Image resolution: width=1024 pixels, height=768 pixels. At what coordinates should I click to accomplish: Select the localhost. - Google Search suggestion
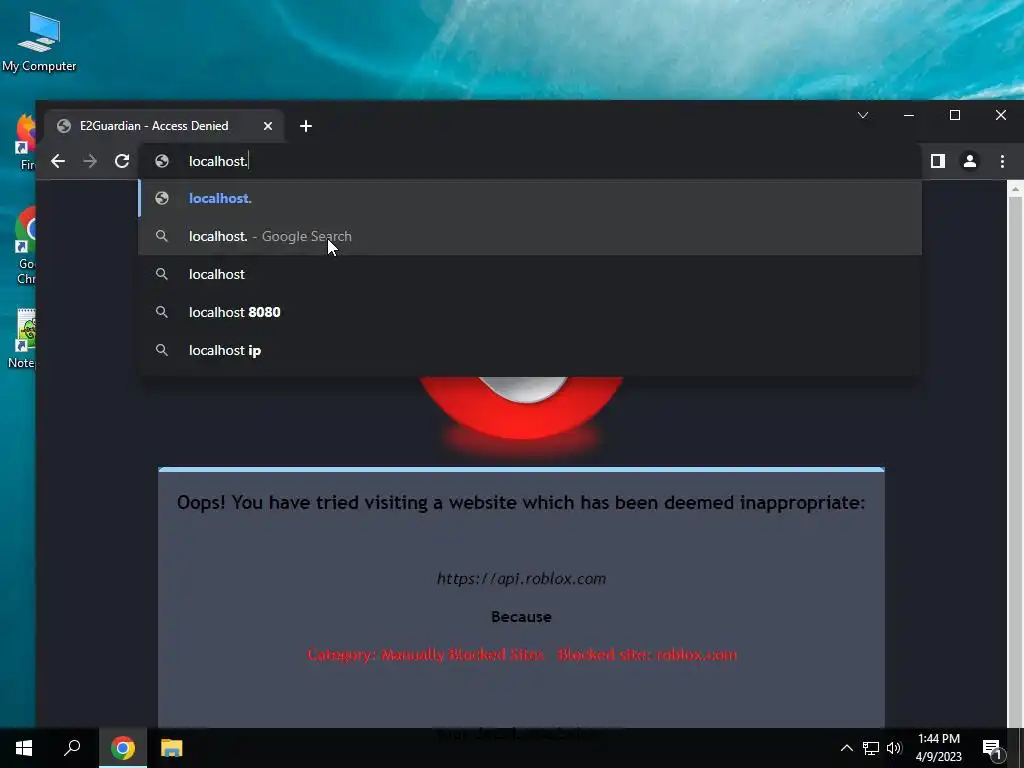pos(530,236)
